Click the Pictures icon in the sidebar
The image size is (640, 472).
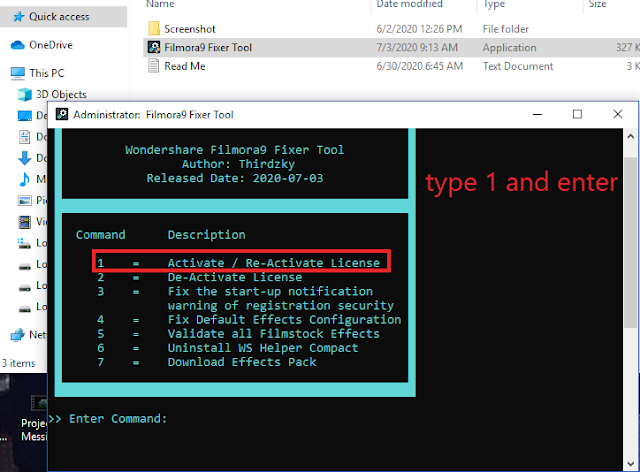[24, 200]
